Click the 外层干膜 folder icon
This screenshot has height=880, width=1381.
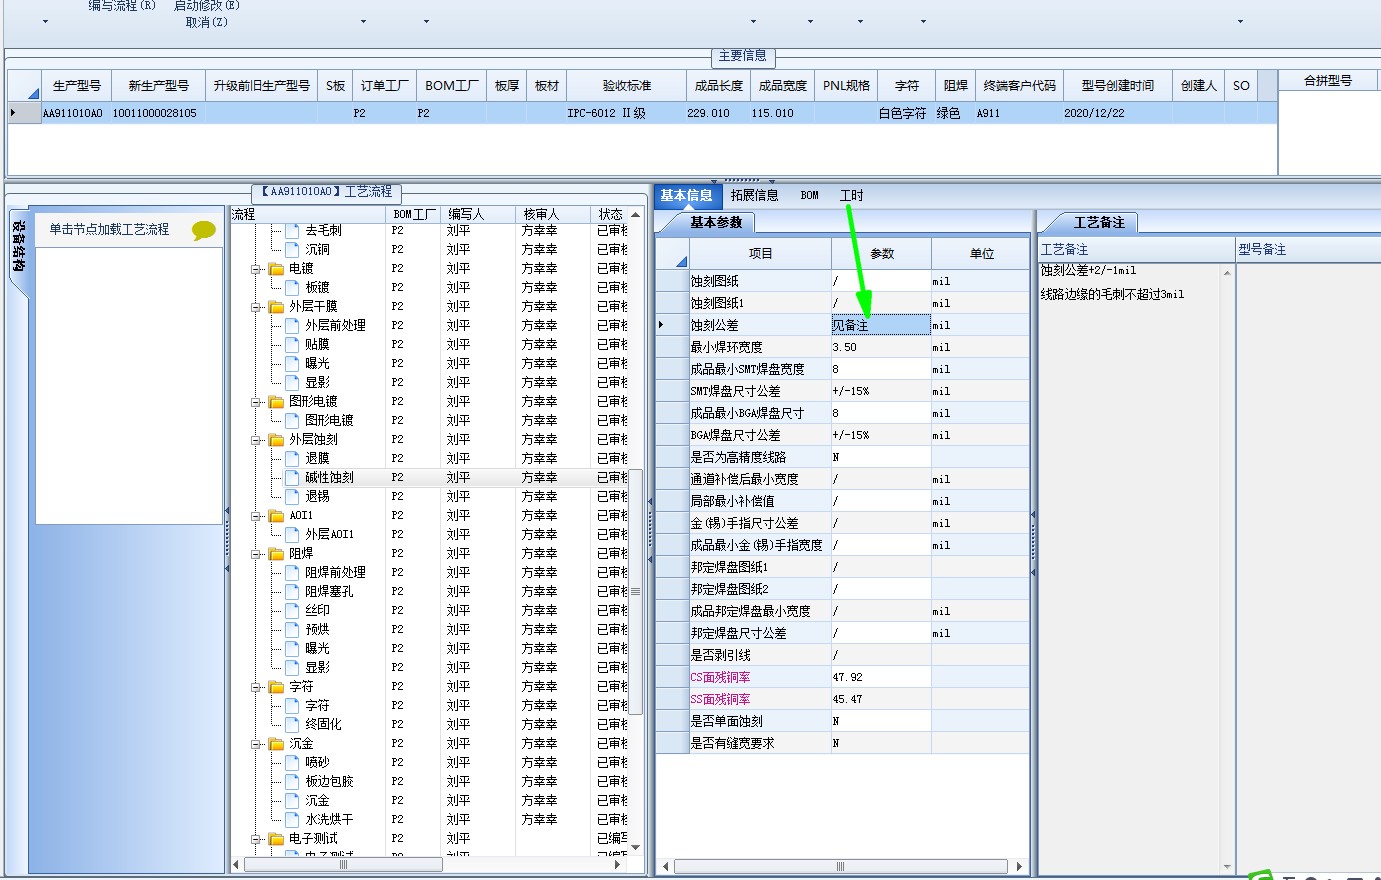click(x=276, y=307)
